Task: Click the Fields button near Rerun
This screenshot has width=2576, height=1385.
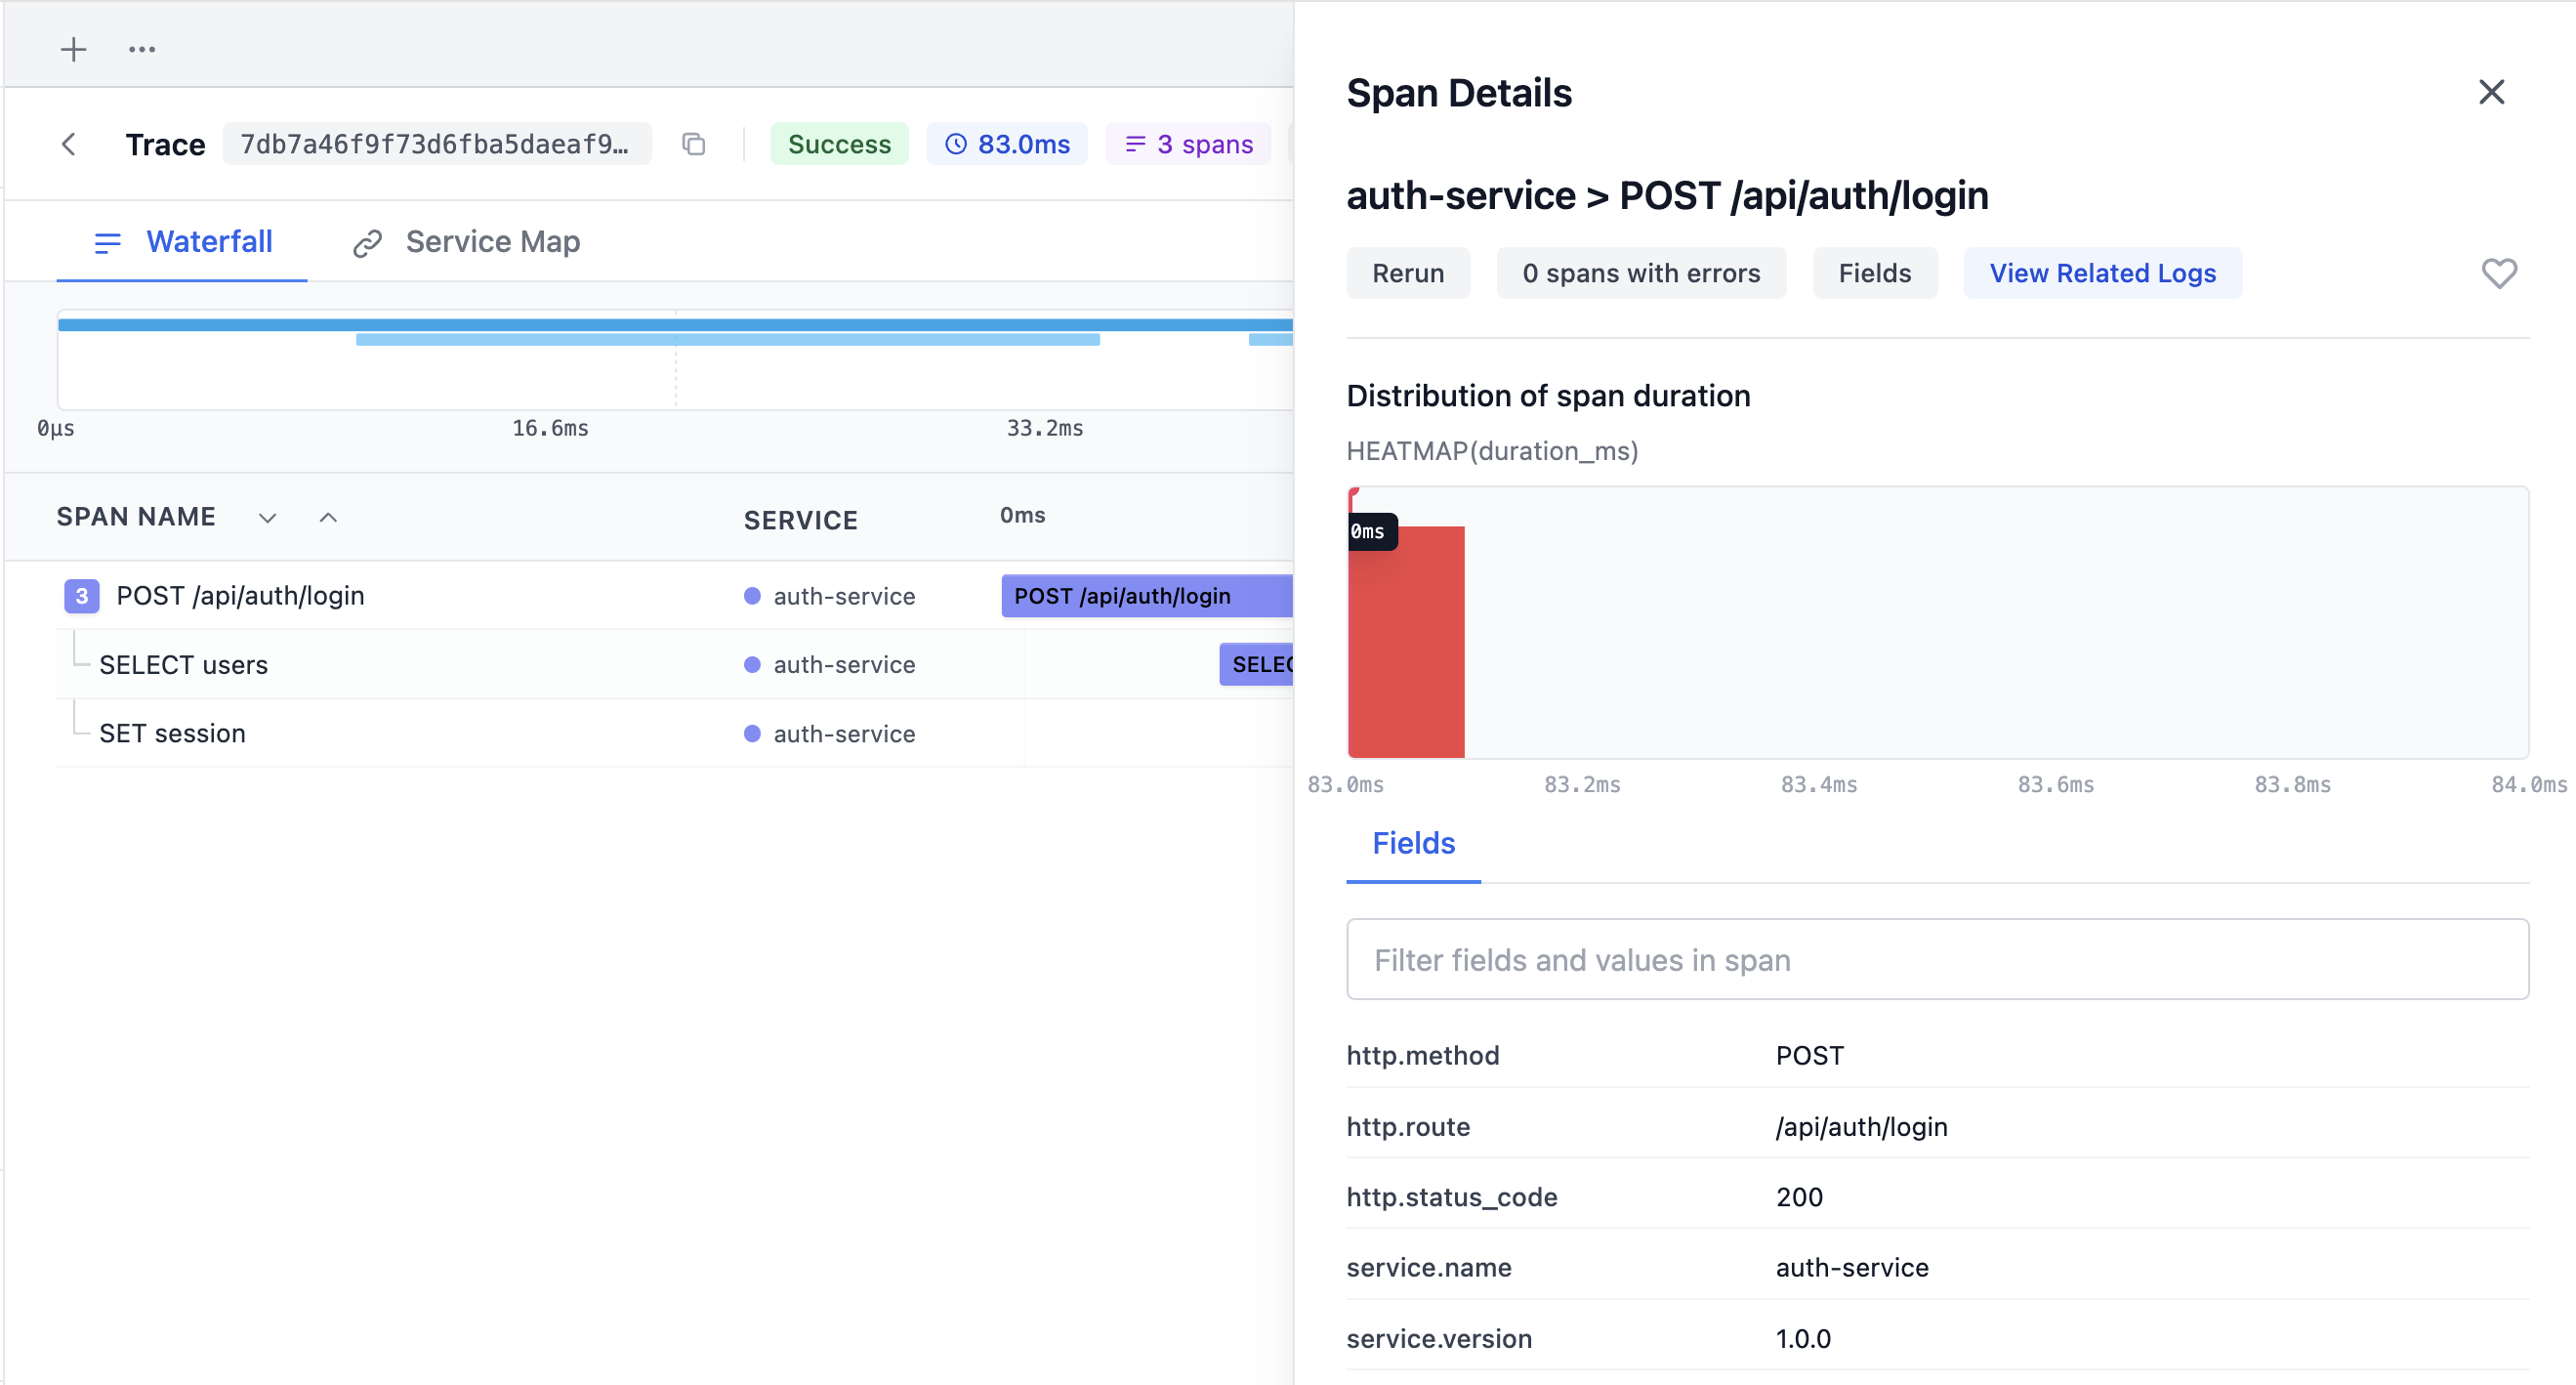Action: (x=1874, y=273)
